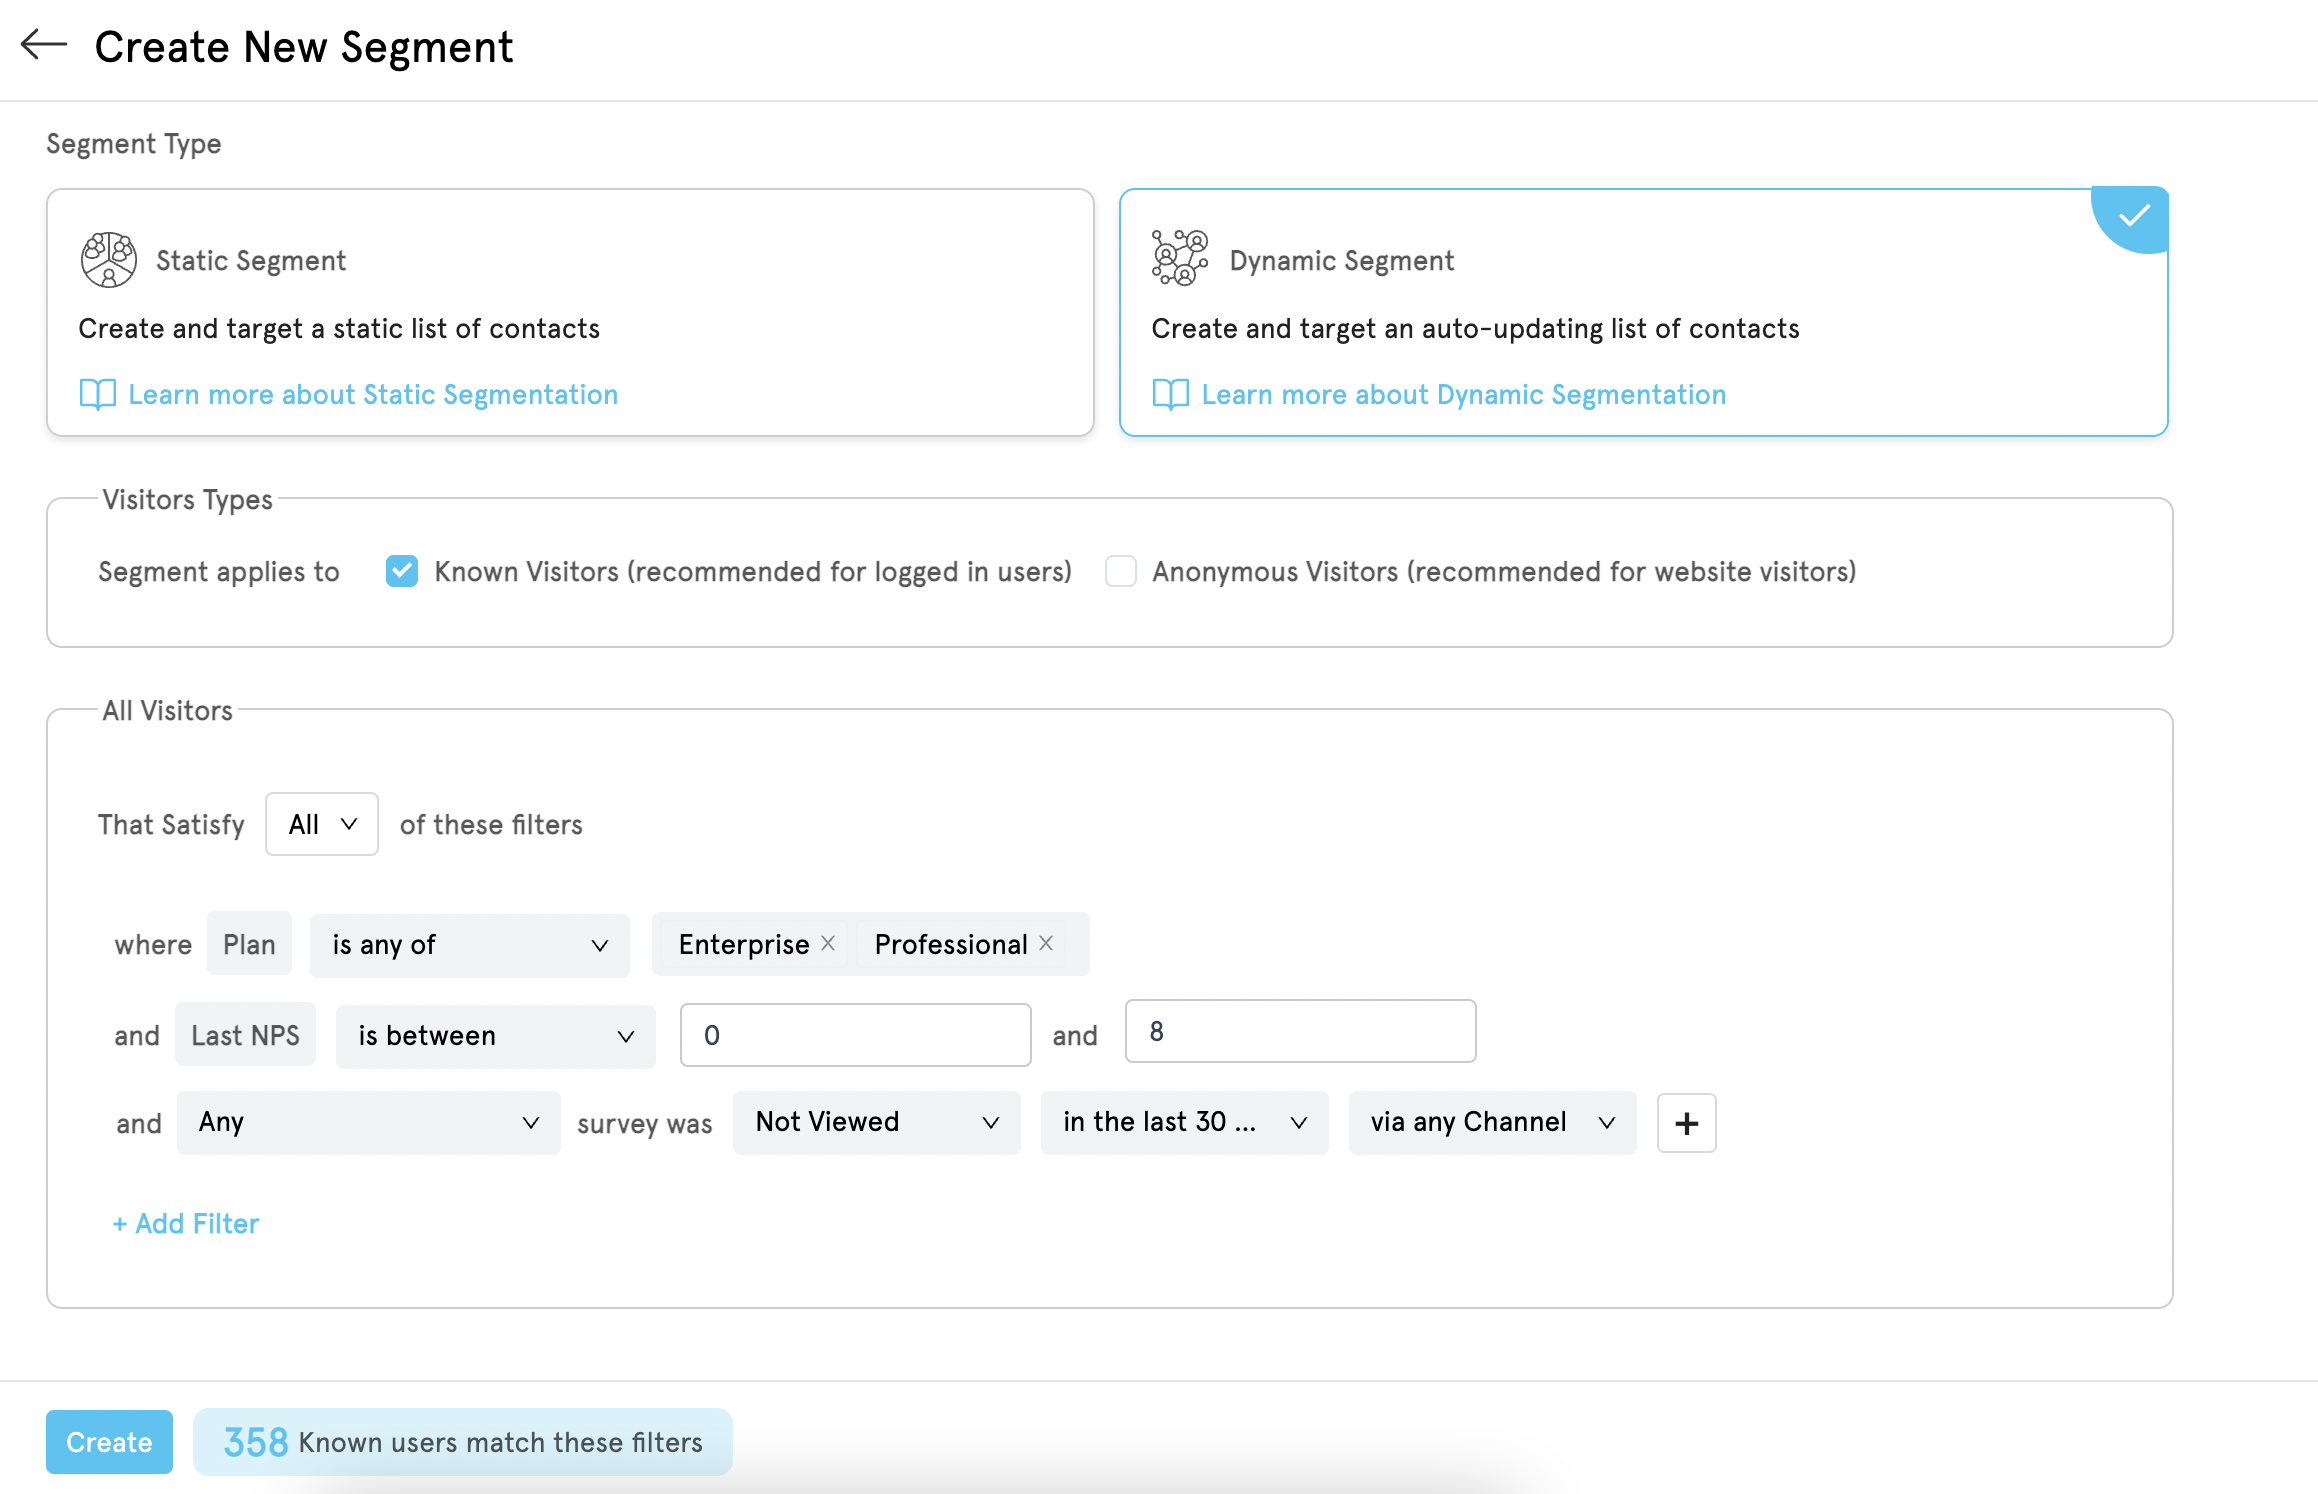Enable the Anonymous Visitors checkbox
The height and width of the screenshot is (1494, 2318).
[x=1118, y=571]
